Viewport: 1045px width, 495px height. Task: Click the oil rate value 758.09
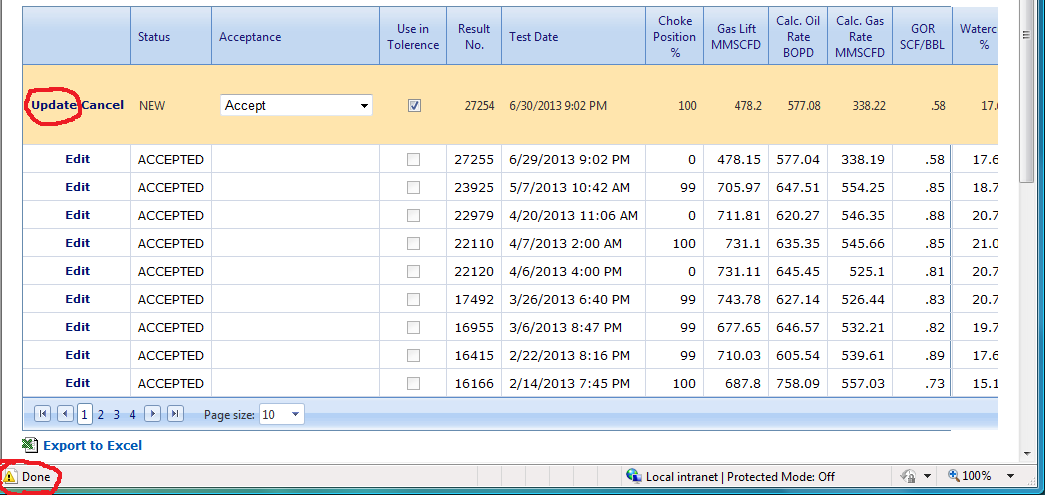798,384
